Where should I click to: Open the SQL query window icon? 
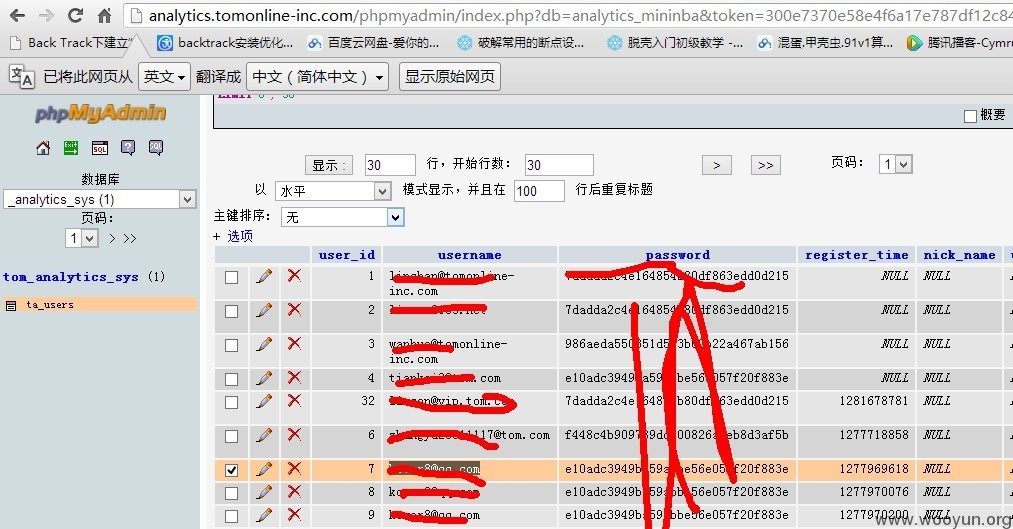click(x=99, y=148)
